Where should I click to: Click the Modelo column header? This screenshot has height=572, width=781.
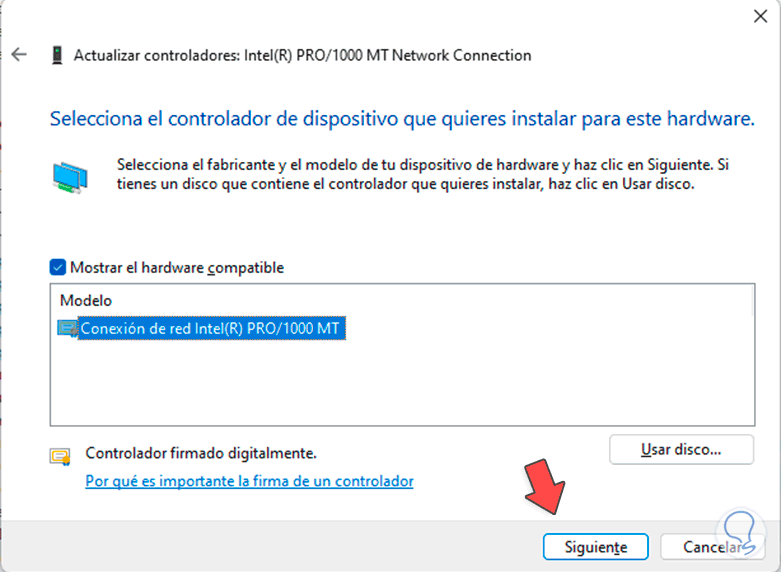point(86,300)
